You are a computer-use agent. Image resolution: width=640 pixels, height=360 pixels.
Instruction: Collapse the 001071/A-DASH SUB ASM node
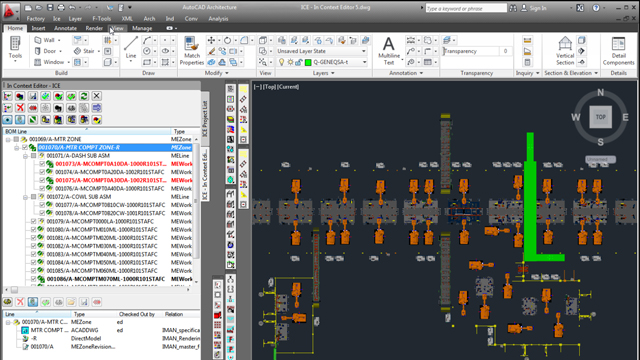[x=25, y=156]
